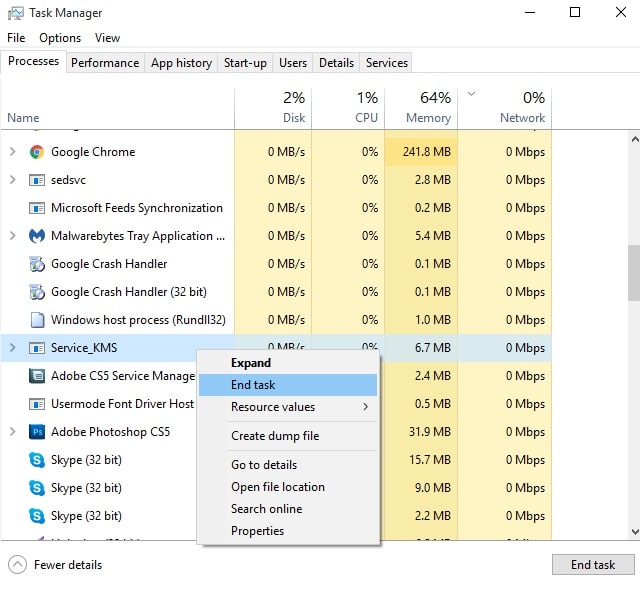Choose Expand from the context menu
Viewport: 640px width, 589px height.
coord(288,363)
